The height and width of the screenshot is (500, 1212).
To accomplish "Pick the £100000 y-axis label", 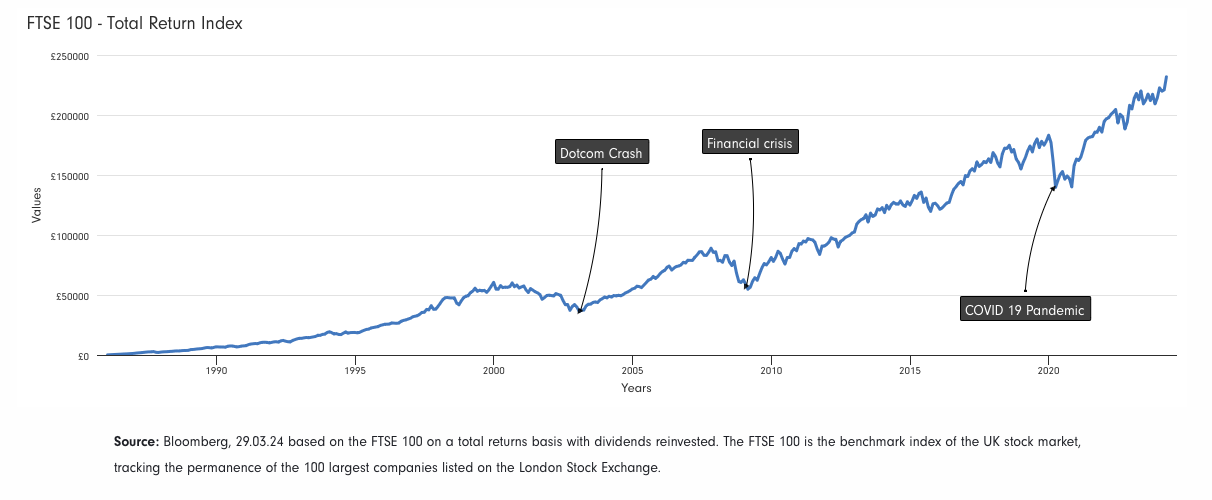I will (70, 237).
